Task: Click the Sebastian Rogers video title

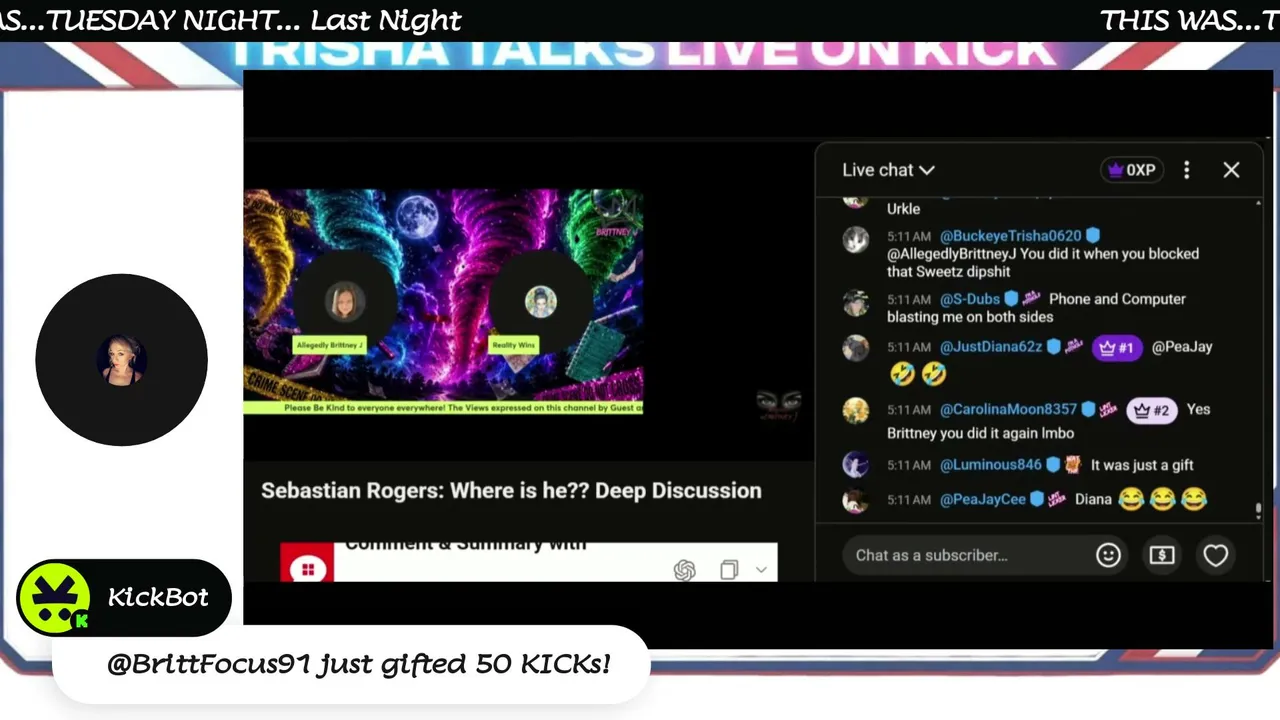Action: pyautogui.click(x=511, y=491)
